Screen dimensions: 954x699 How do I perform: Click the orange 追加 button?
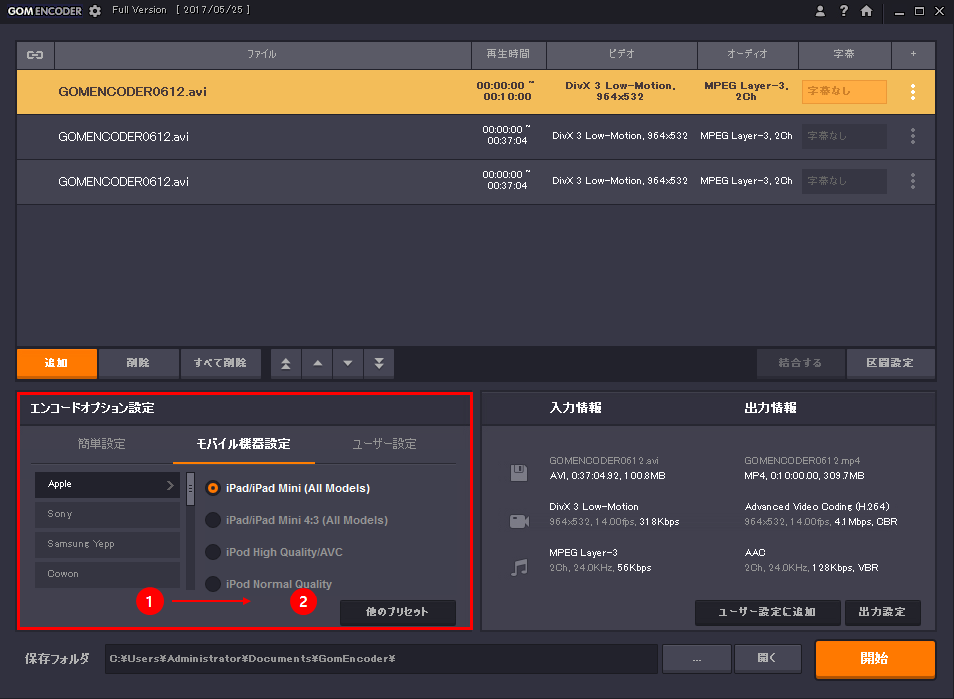[57, 363]
